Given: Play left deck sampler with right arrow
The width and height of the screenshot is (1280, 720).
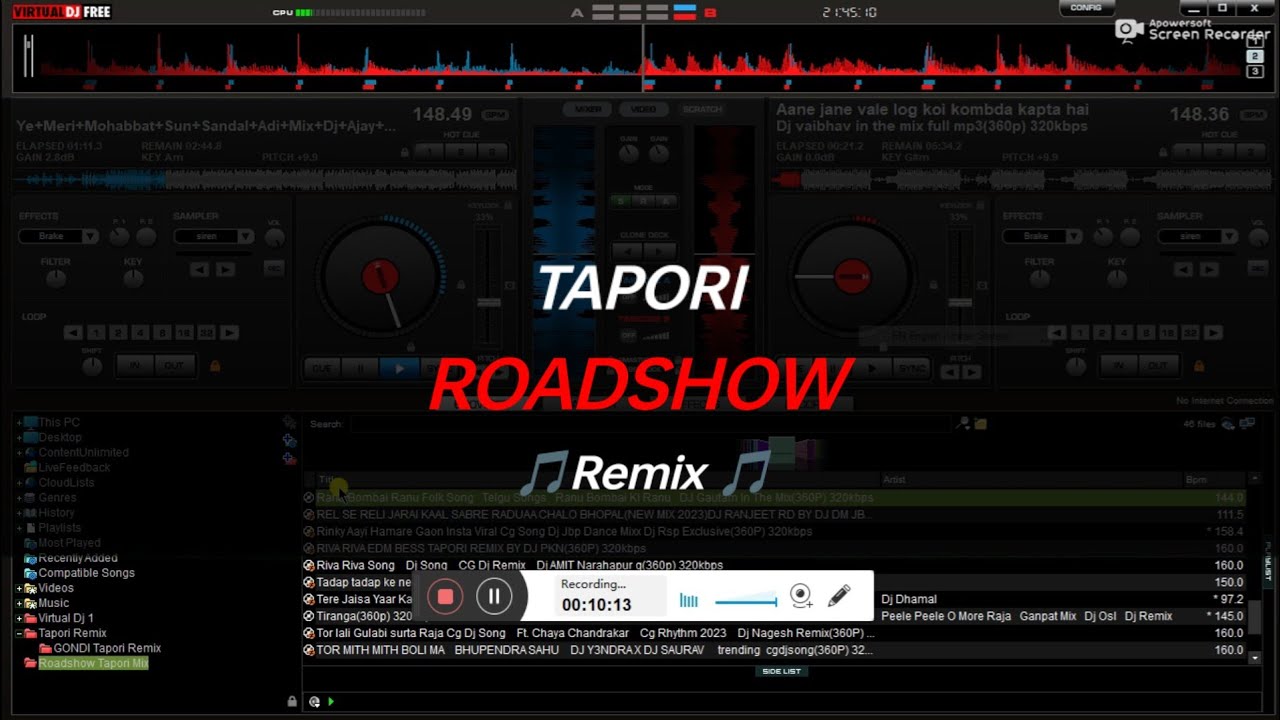Looking at the screenshot, I should click(226, 270).
